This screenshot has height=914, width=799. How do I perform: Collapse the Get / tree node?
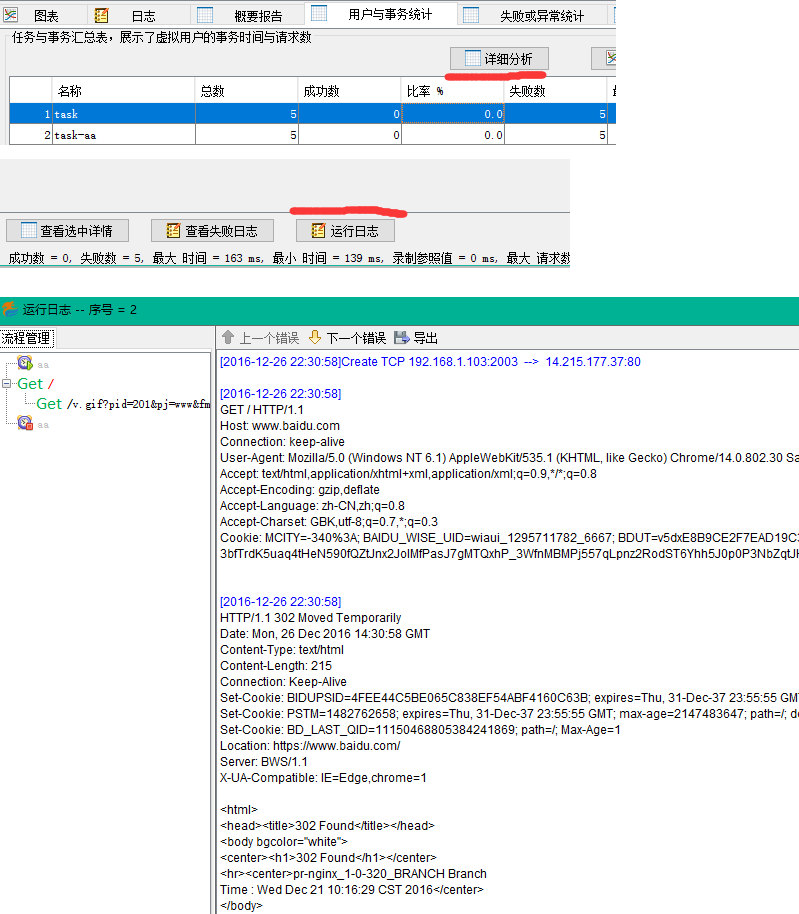[x=8, y=384]
